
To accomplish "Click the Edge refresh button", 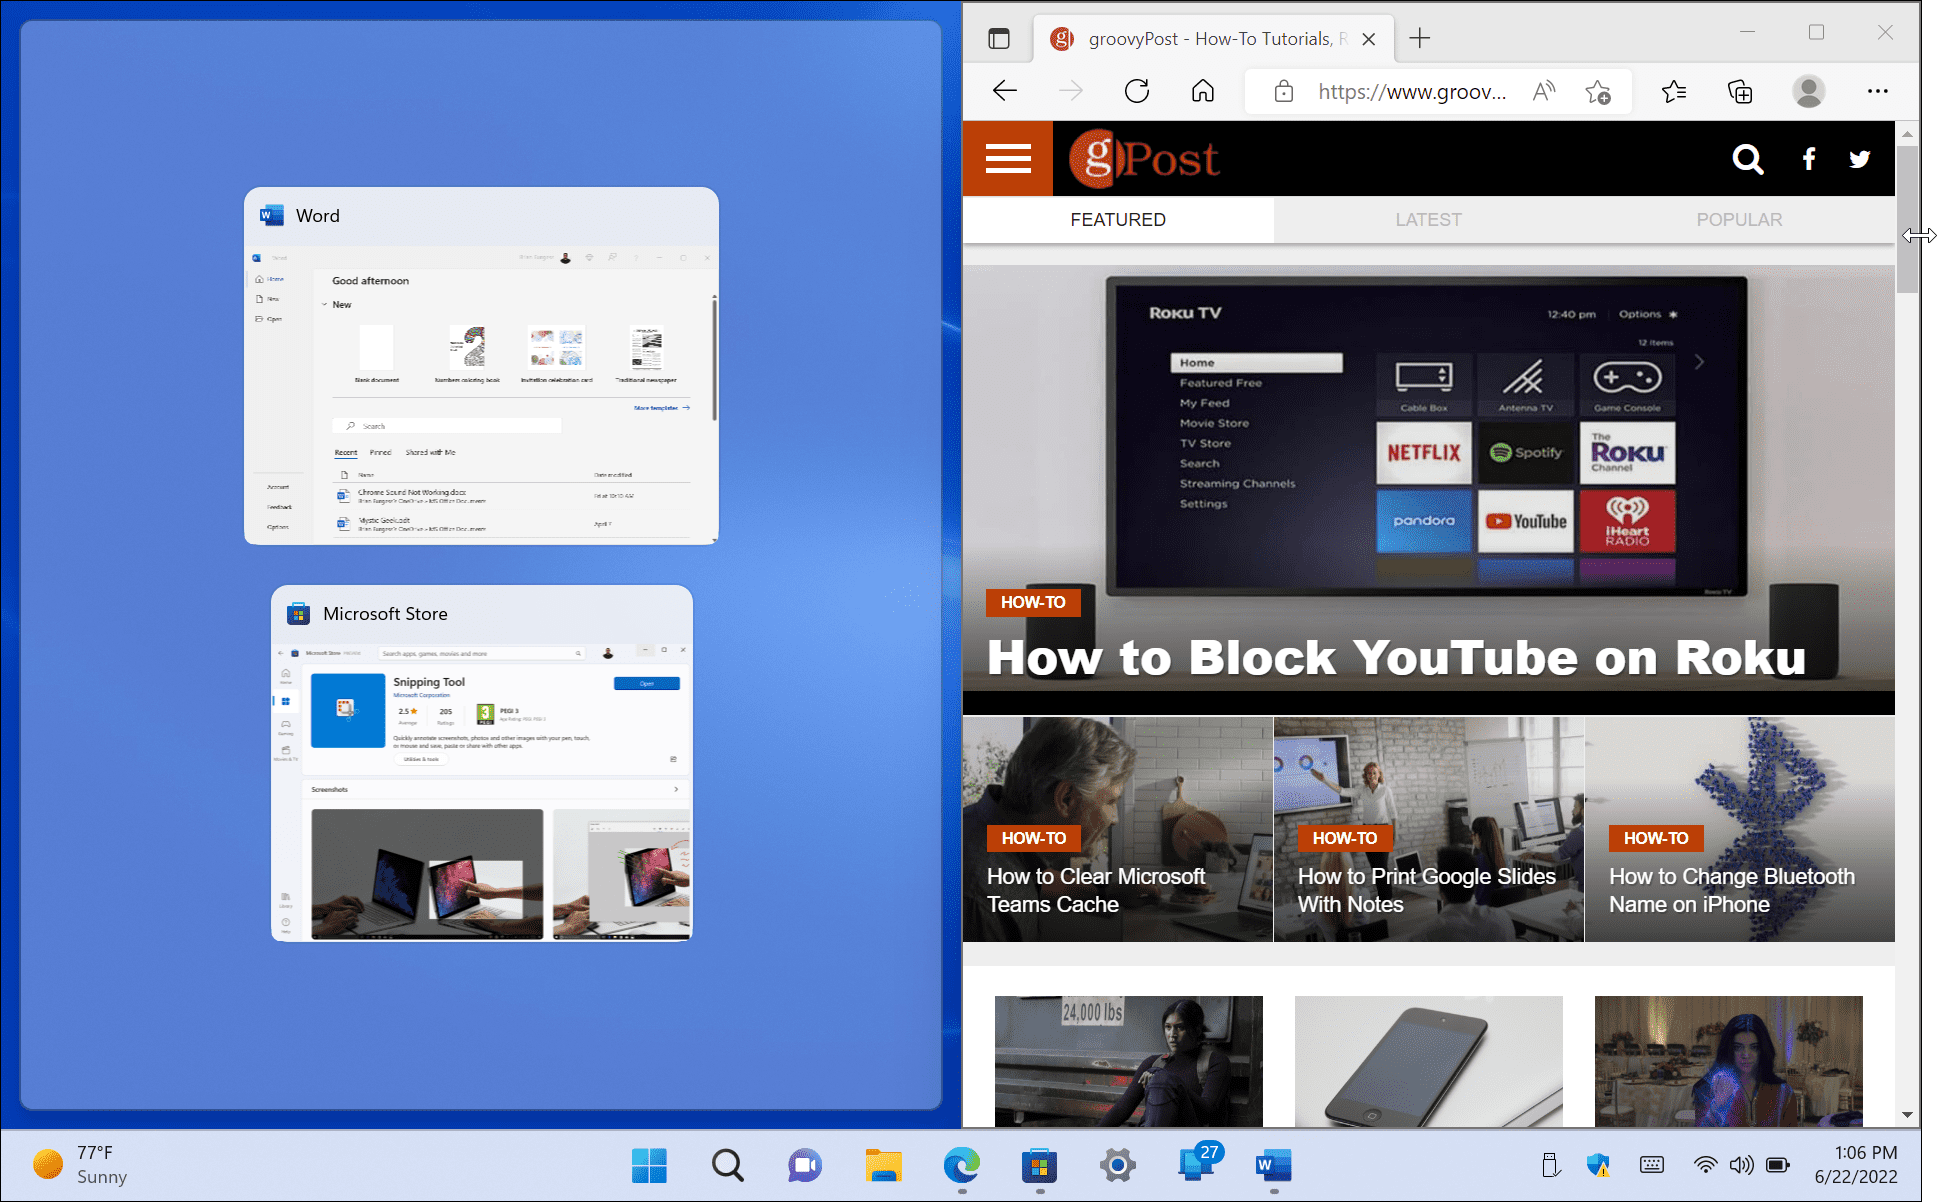I will click(1137, 91).
